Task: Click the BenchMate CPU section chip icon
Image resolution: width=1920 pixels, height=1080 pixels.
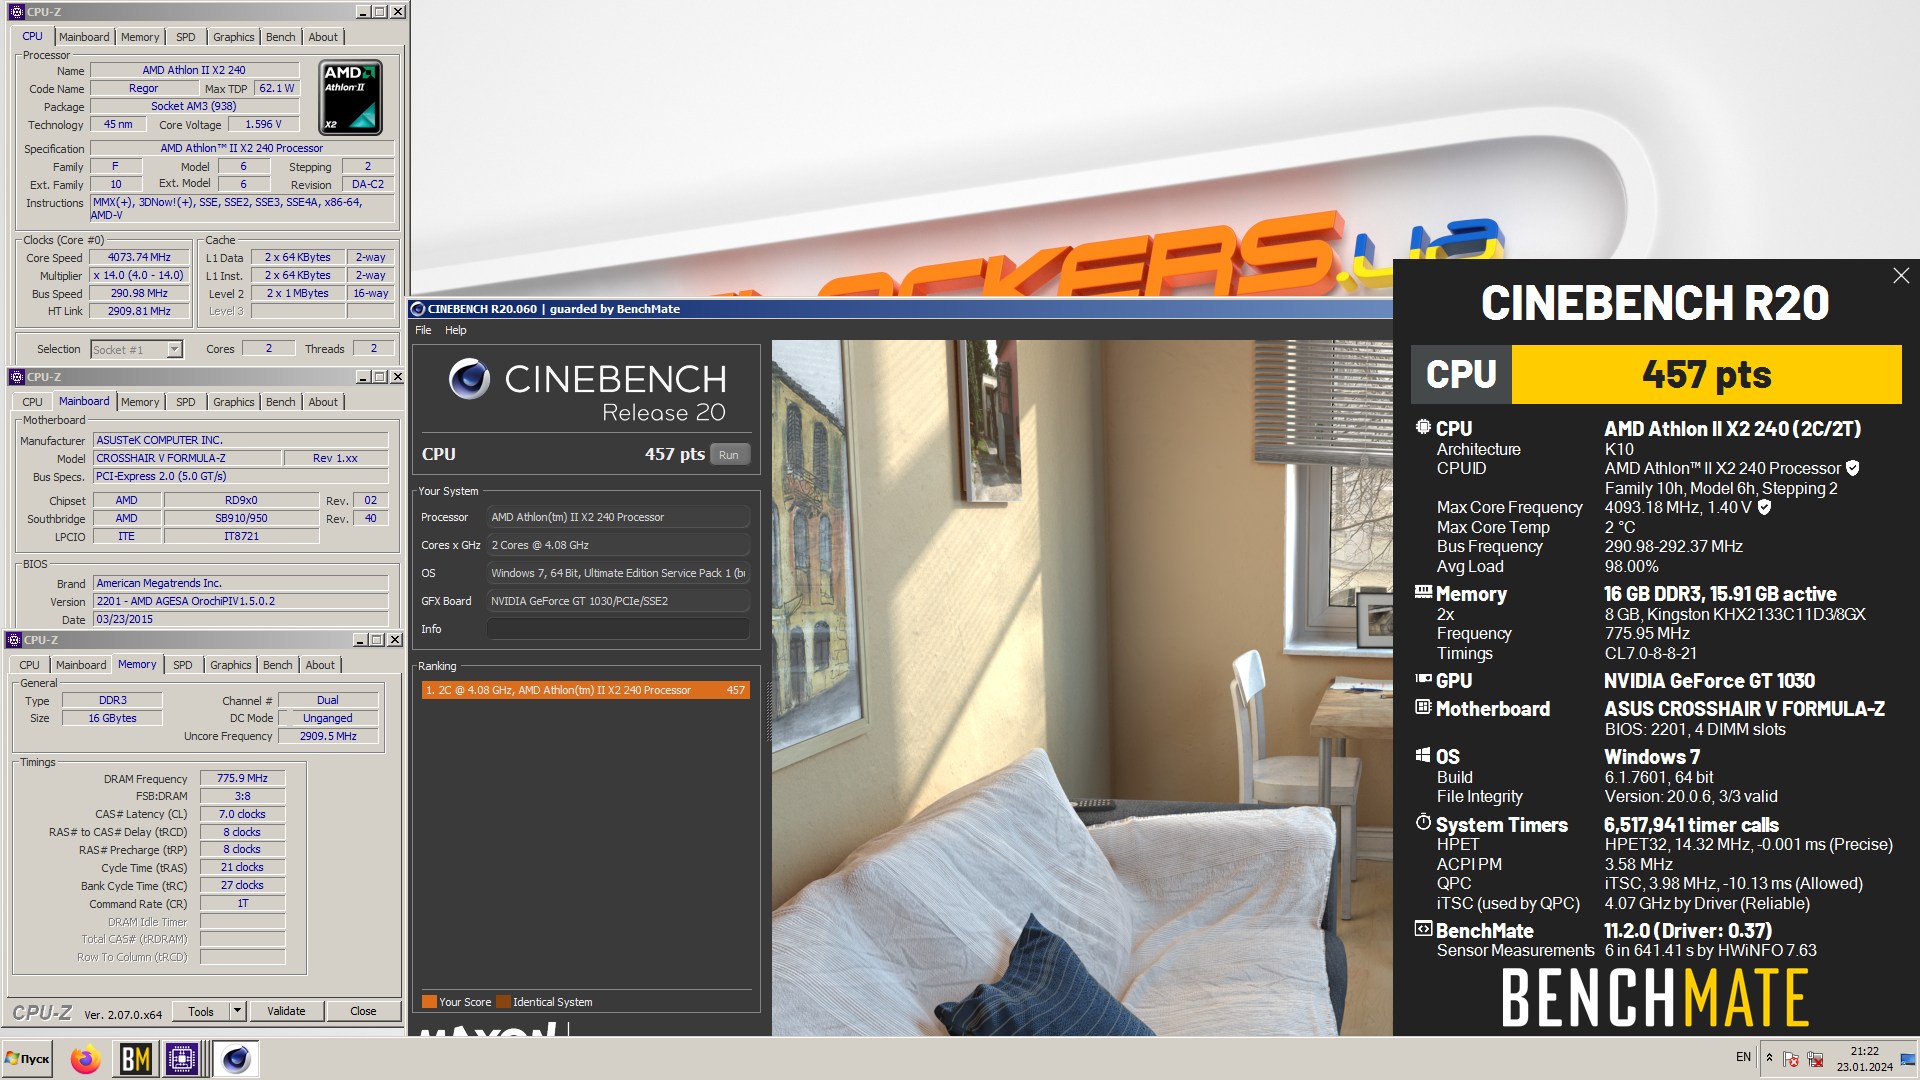Action: click(1423, 428)
